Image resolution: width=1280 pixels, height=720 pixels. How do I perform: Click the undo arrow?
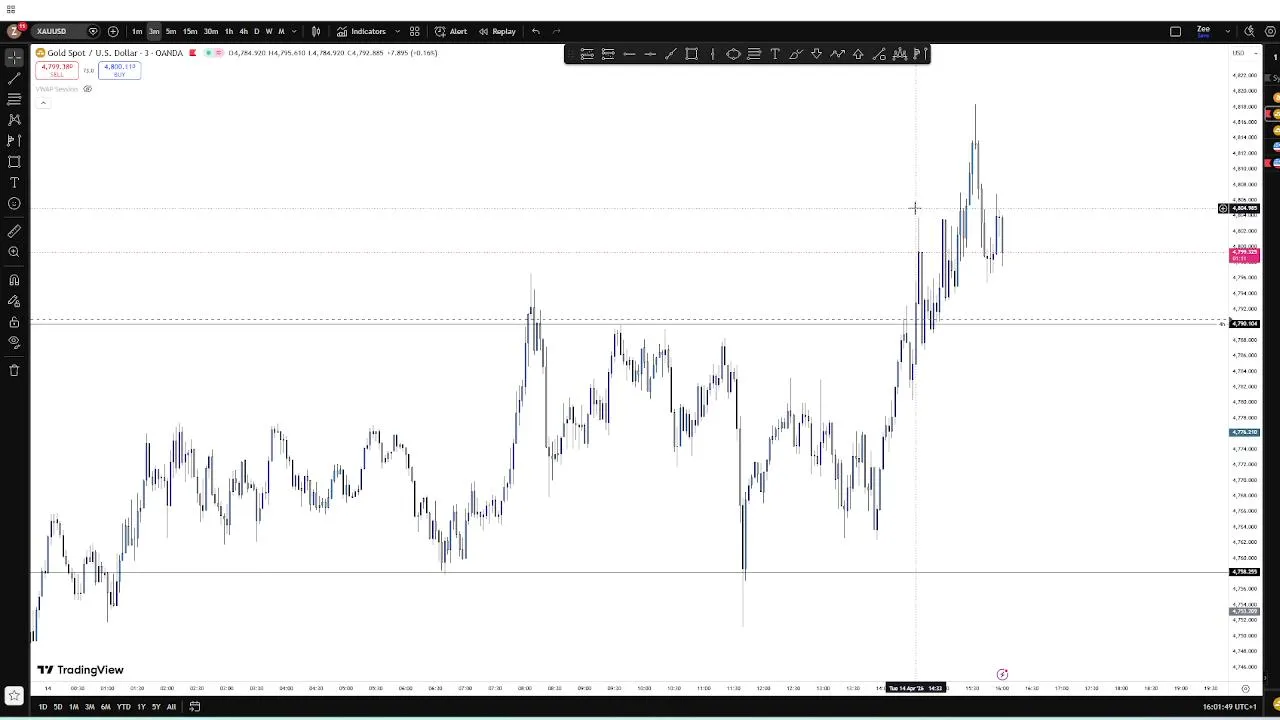coord(536,31)
